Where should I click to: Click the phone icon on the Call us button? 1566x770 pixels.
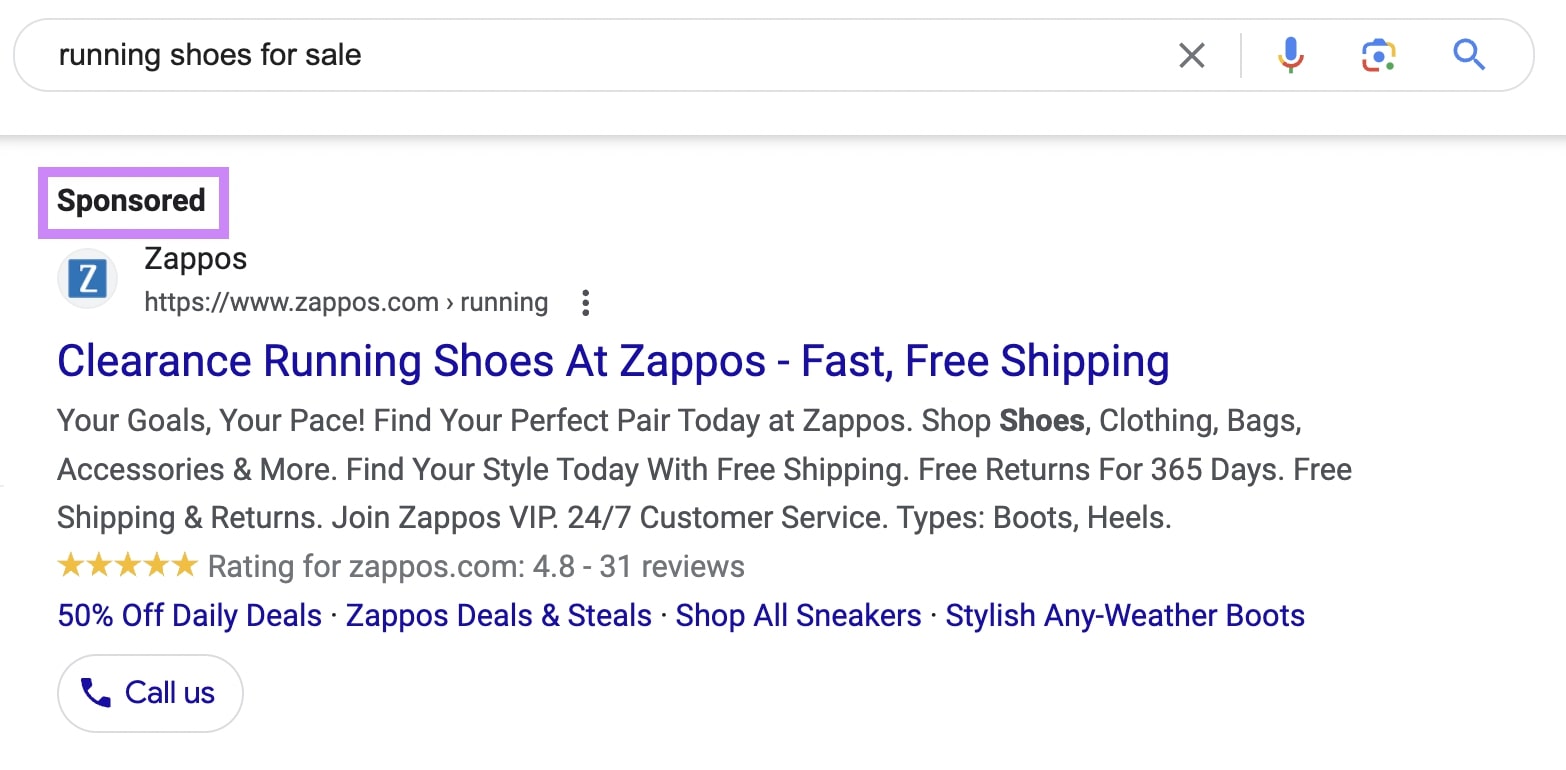[x=96, y=692]
